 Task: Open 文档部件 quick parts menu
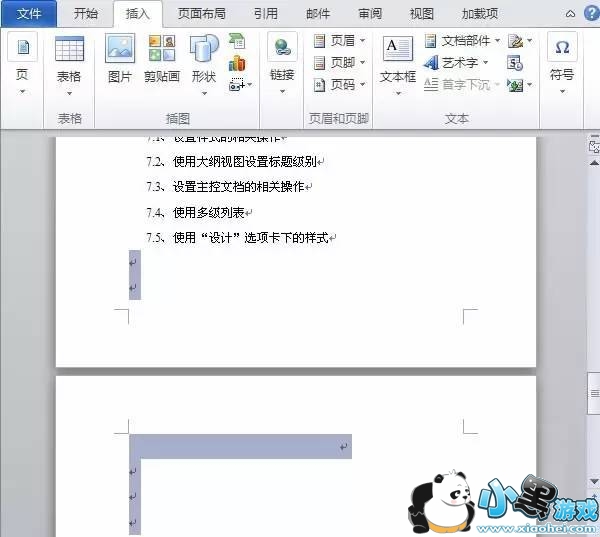(462, 41)
